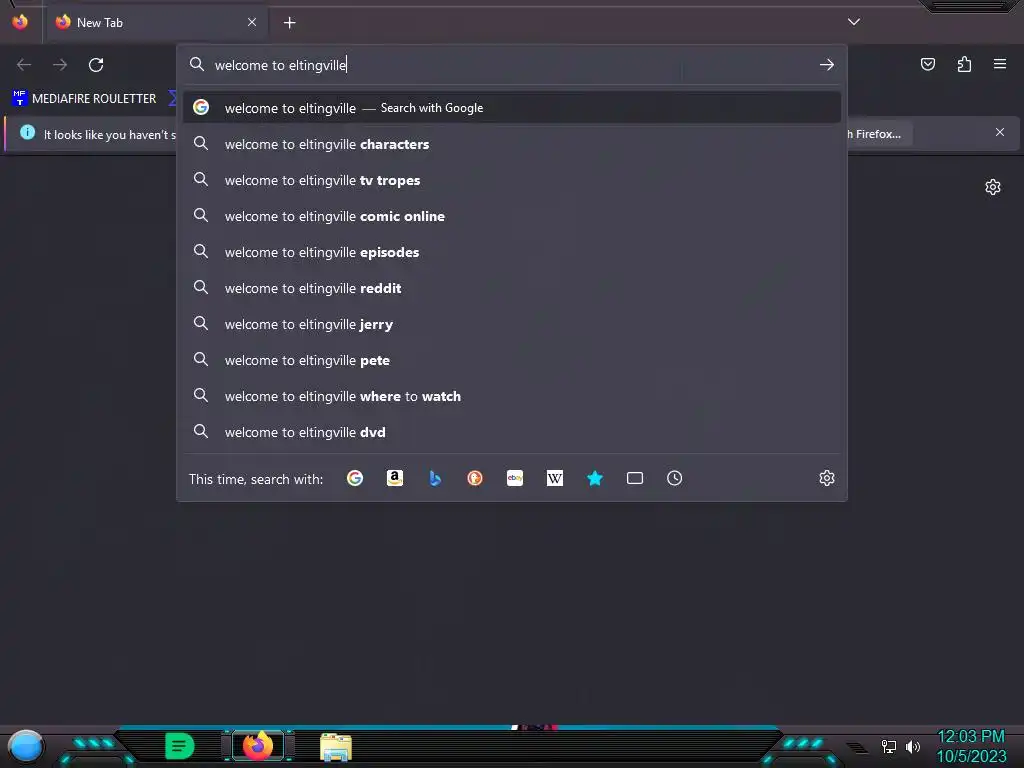Image resolution: width=1024 pixels, height=768 pixels.
Task: Open Save to Pocket button
Action: tap(928, 64)
